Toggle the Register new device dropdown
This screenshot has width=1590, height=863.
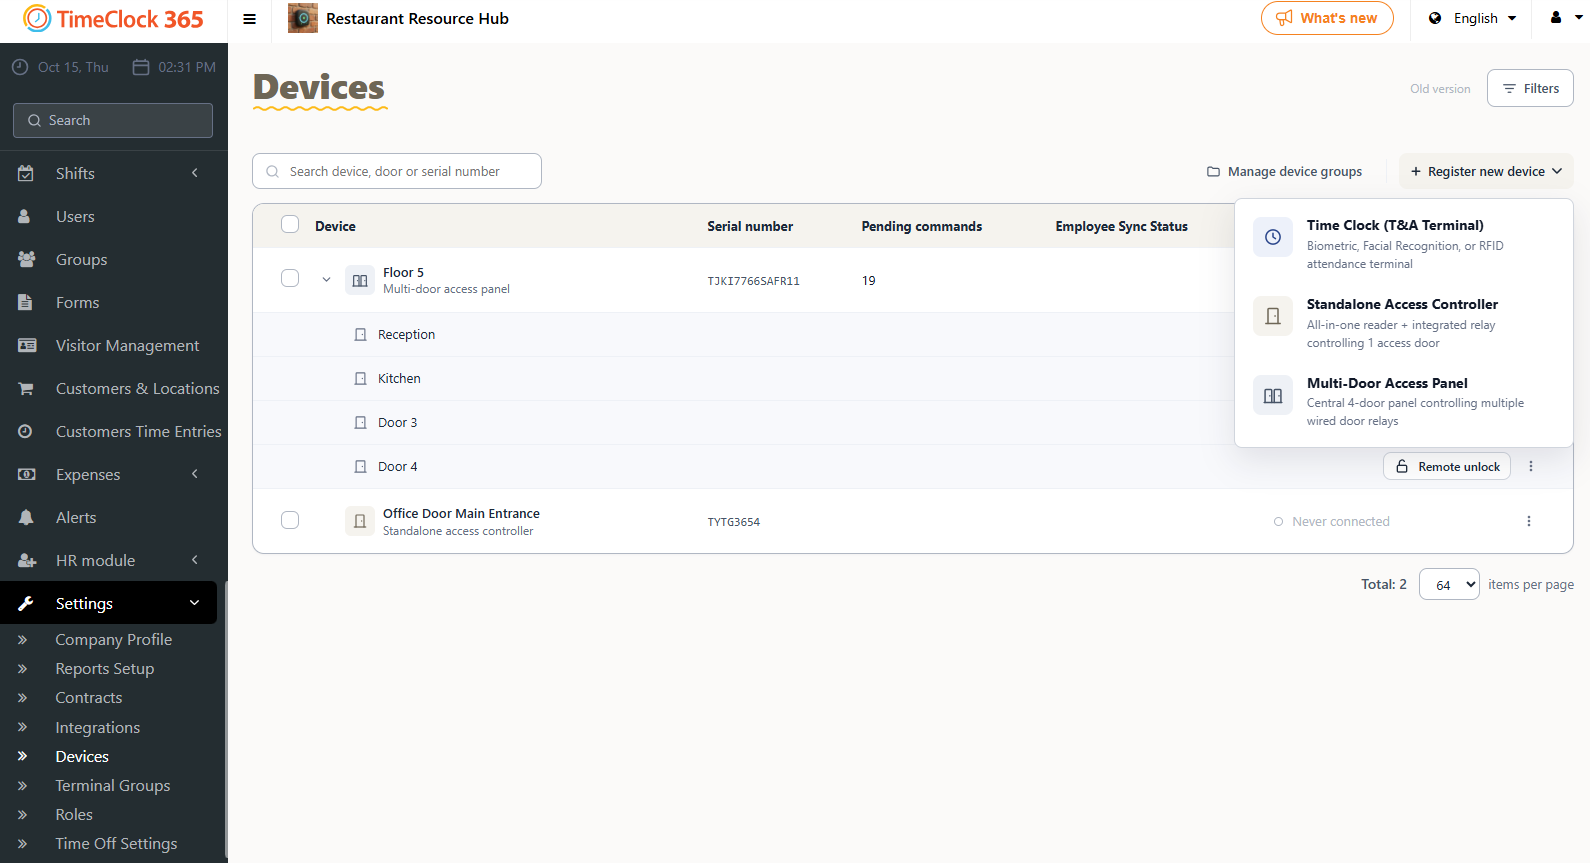[1486, 171]
